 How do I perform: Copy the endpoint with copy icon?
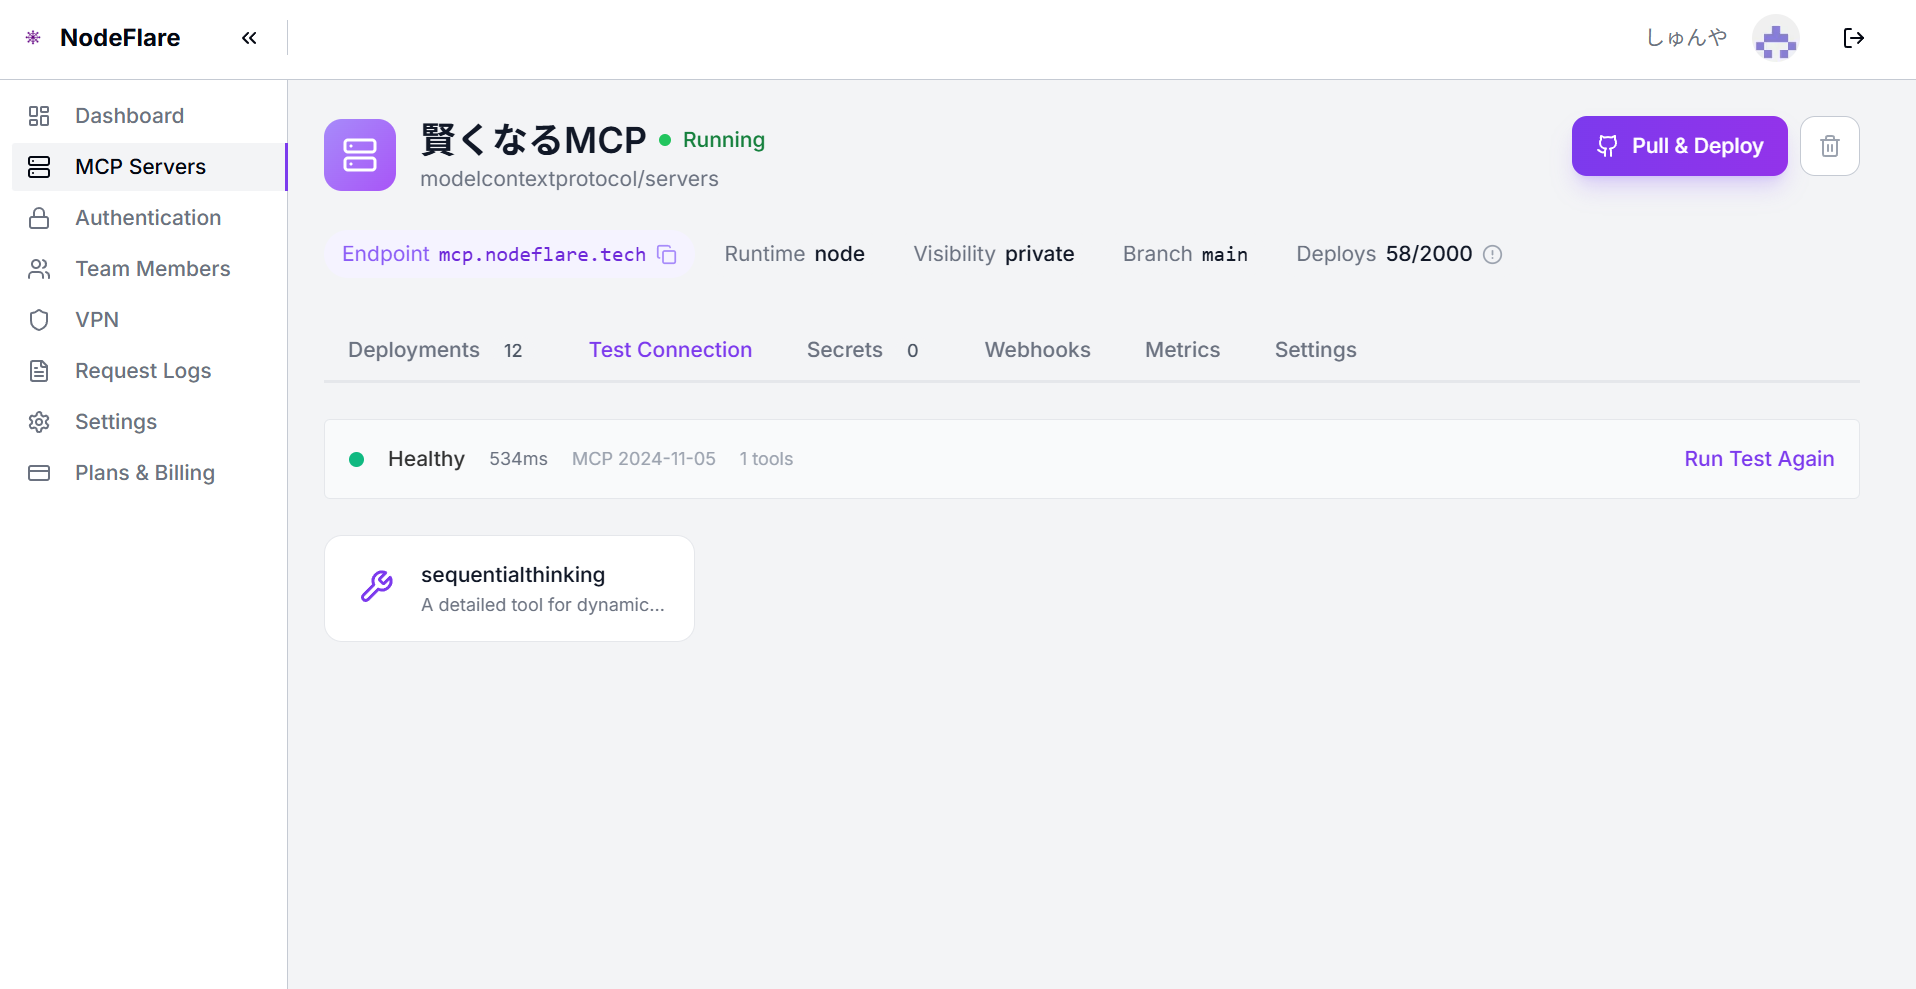coord(667,255)
